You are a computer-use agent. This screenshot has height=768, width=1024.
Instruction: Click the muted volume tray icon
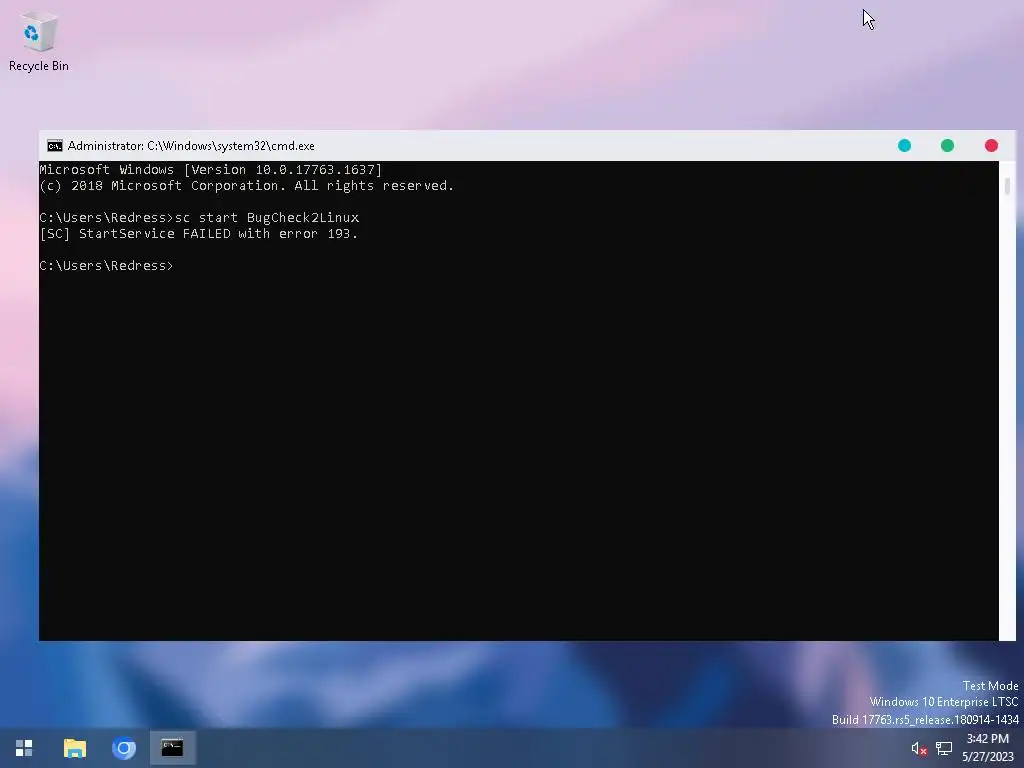(x=919, y=748)
